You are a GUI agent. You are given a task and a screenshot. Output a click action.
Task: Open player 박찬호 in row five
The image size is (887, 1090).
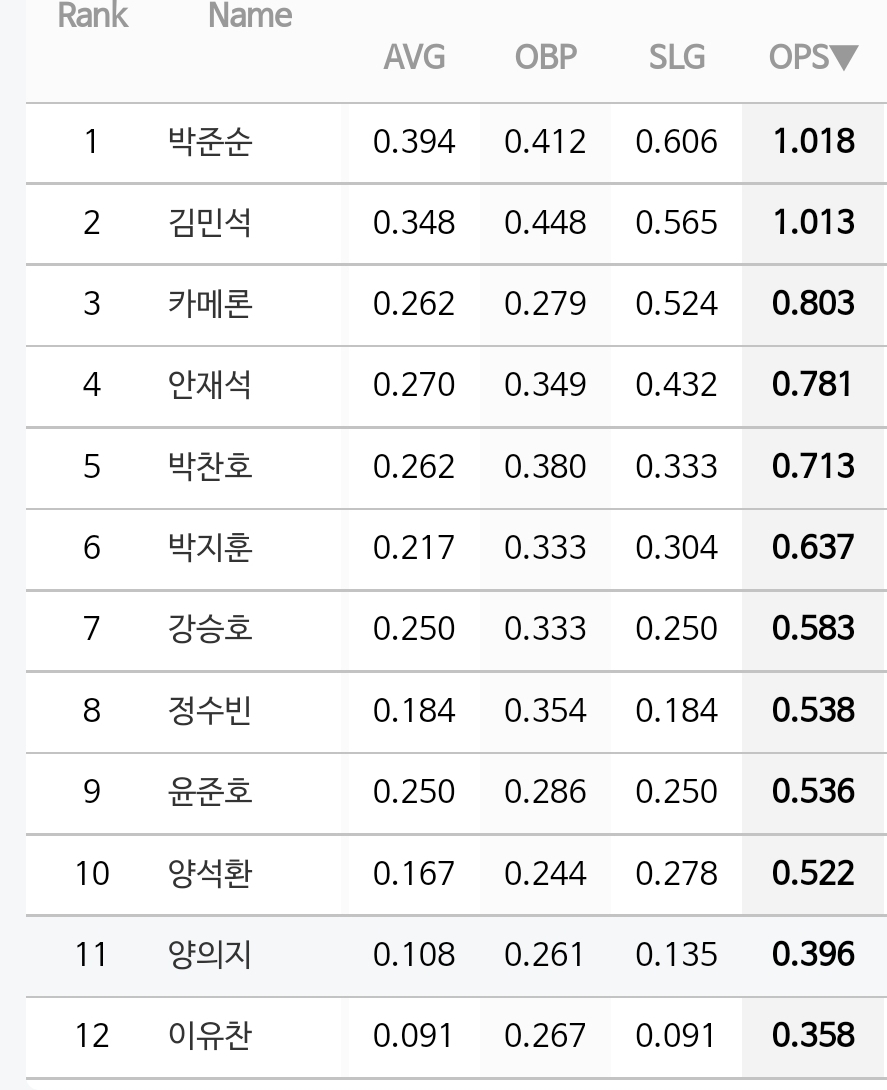(210, 466)
